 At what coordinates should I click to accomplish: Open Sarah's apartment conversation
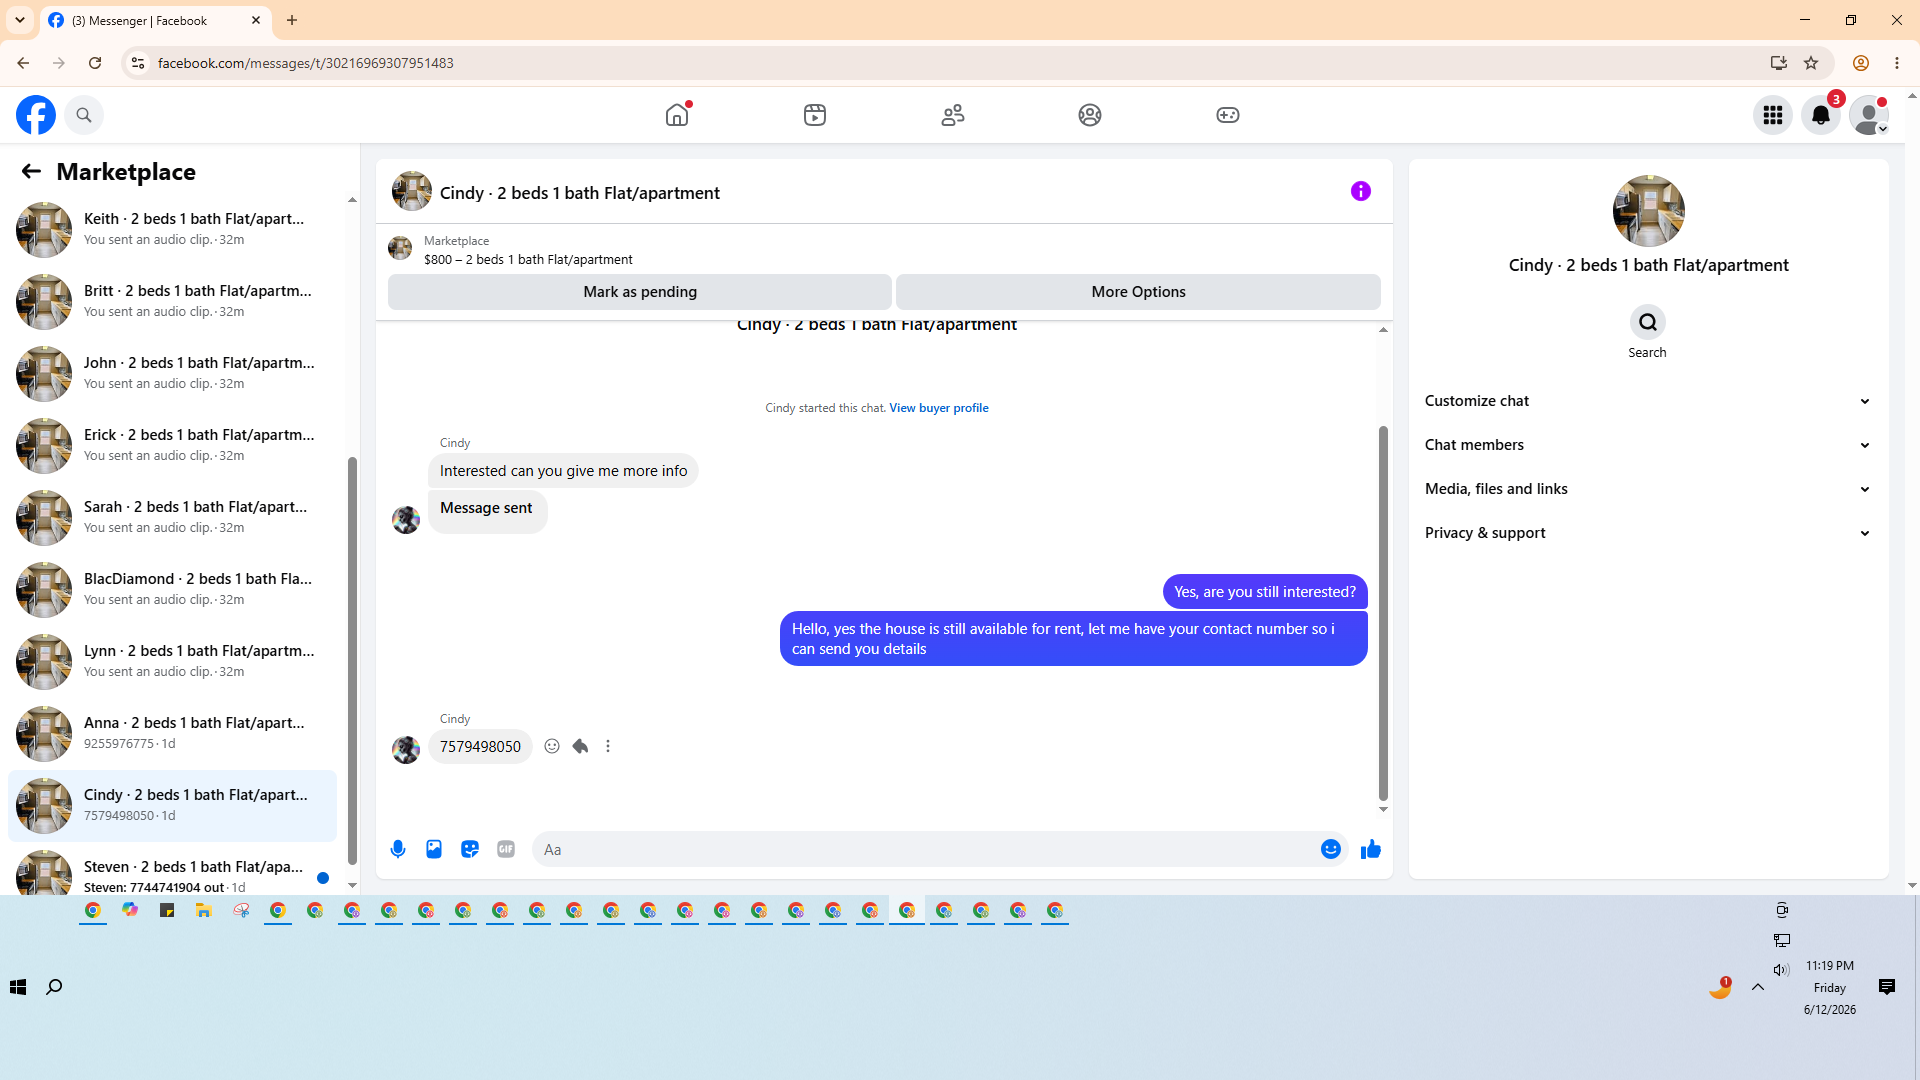click(x=172, y=518)
